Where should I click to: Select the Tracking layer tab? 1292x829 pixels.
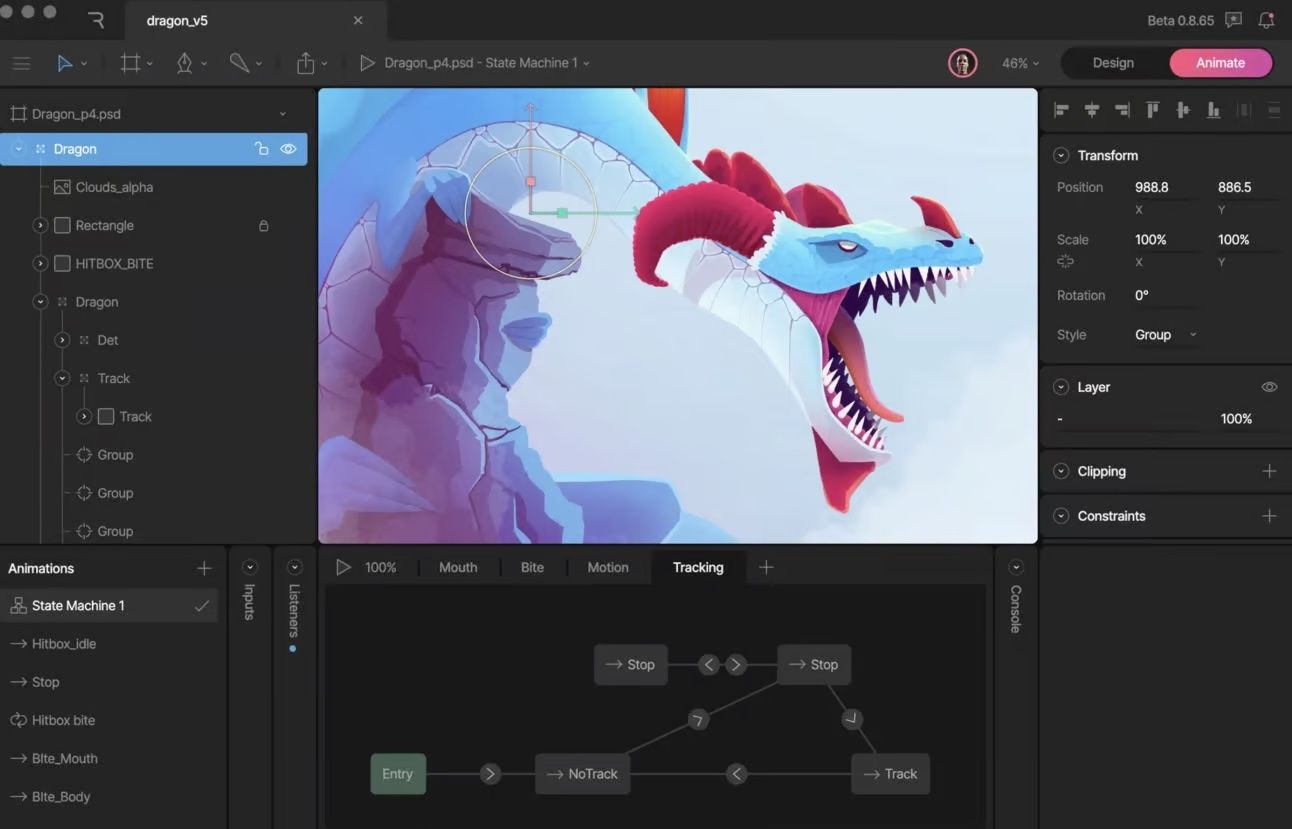tap(698, 568)
